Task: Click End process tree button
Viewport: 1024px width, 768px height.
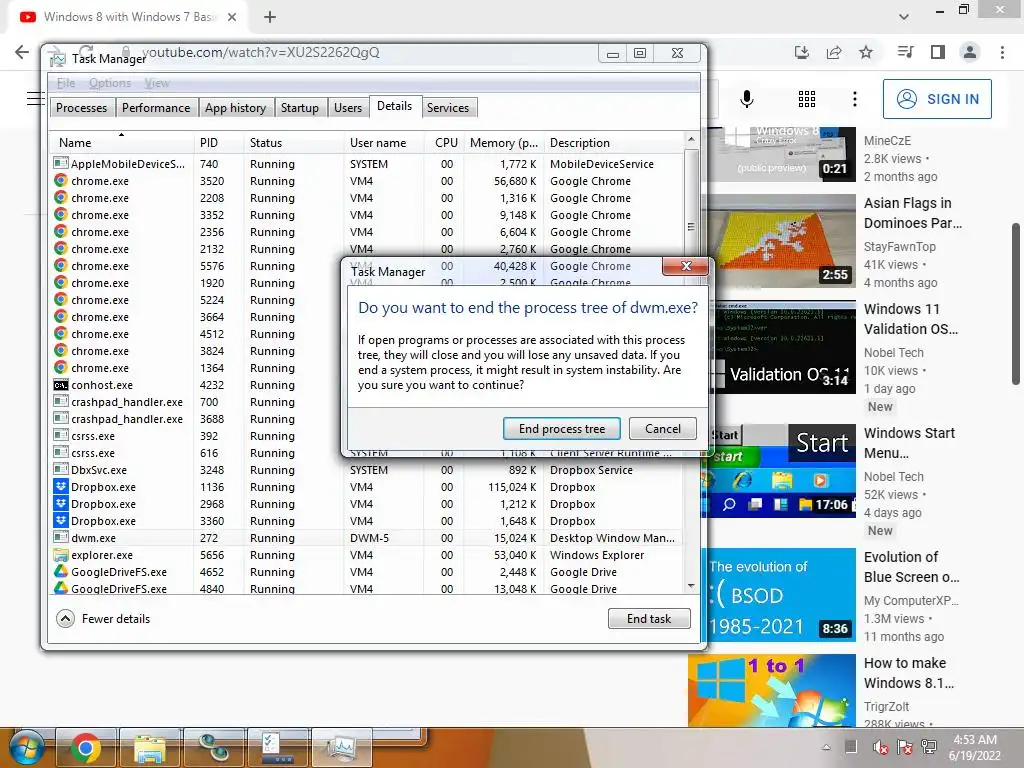Action: [562, 429]
